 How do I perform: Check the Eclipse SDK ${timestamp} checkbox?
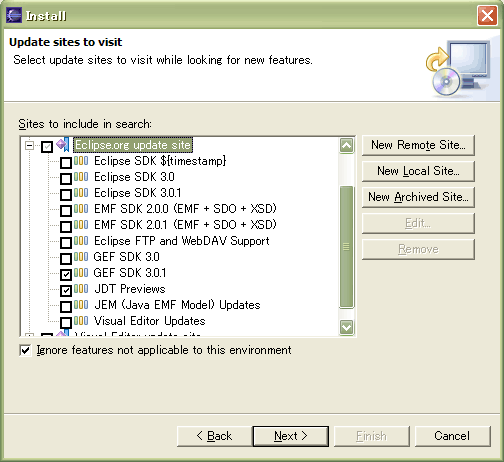coord(66,163)
